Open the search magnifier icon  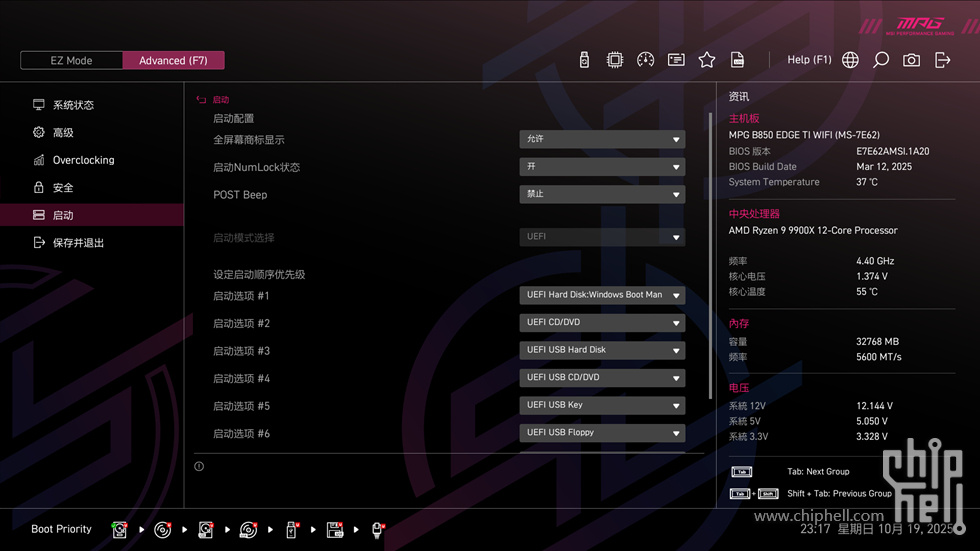coord(881,60)
